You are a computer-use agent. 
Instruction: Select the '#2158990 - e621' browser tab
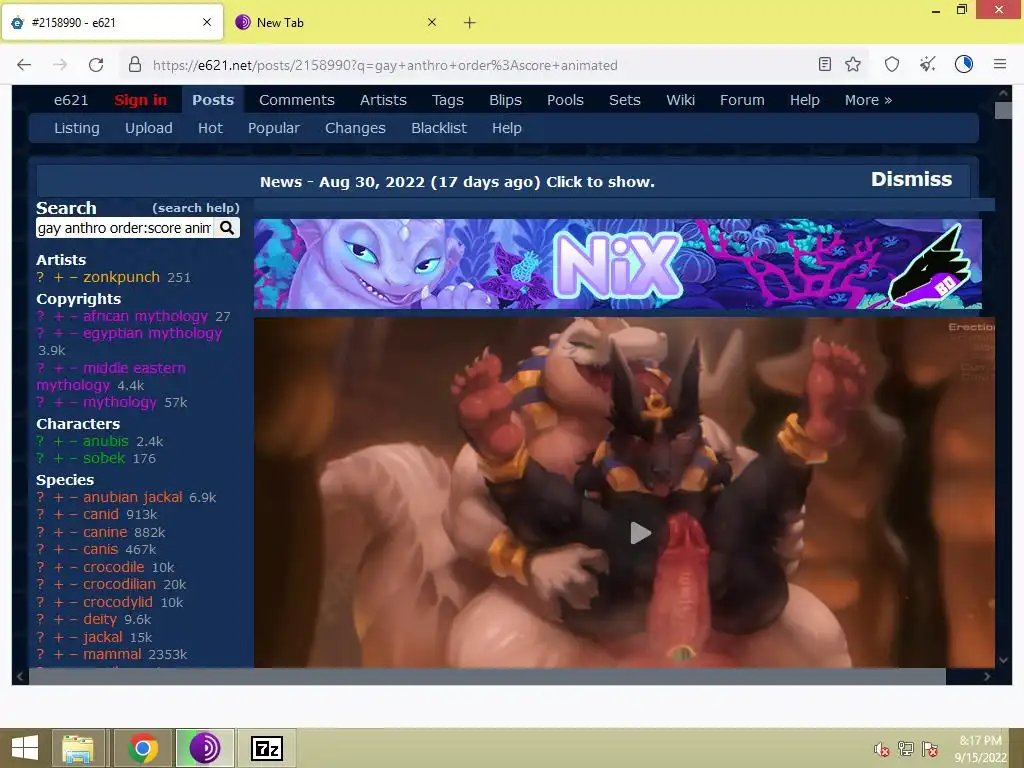point(112,22)
